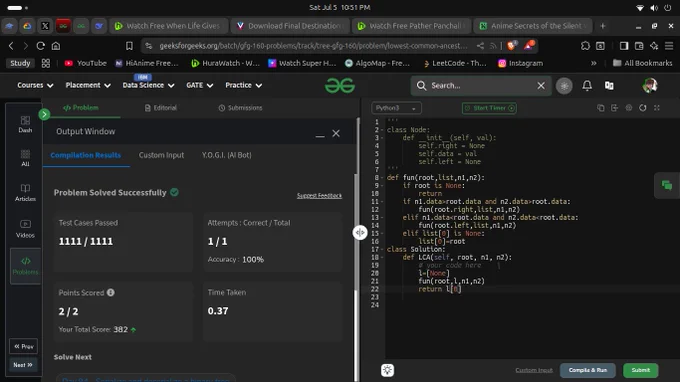Minimize the Output Window panel
Image resolution: width=680 pixels, height=382 pixels.
point(320,135)
